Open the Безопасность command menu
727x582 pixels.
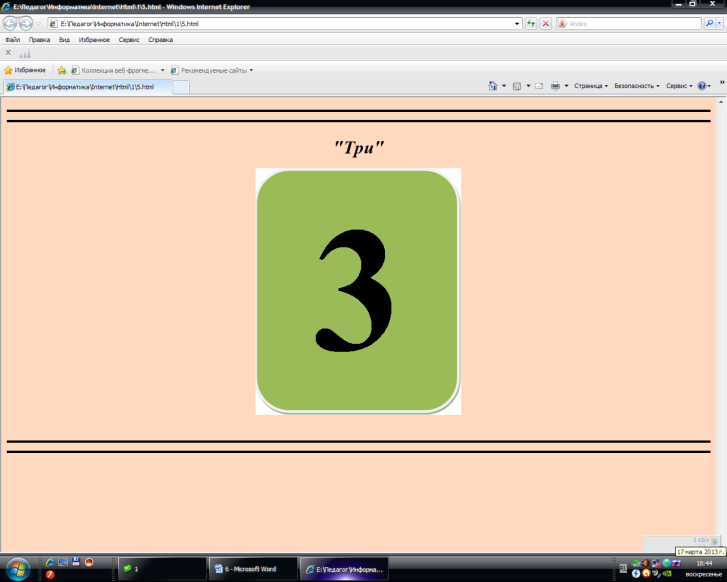click(637, 86)
